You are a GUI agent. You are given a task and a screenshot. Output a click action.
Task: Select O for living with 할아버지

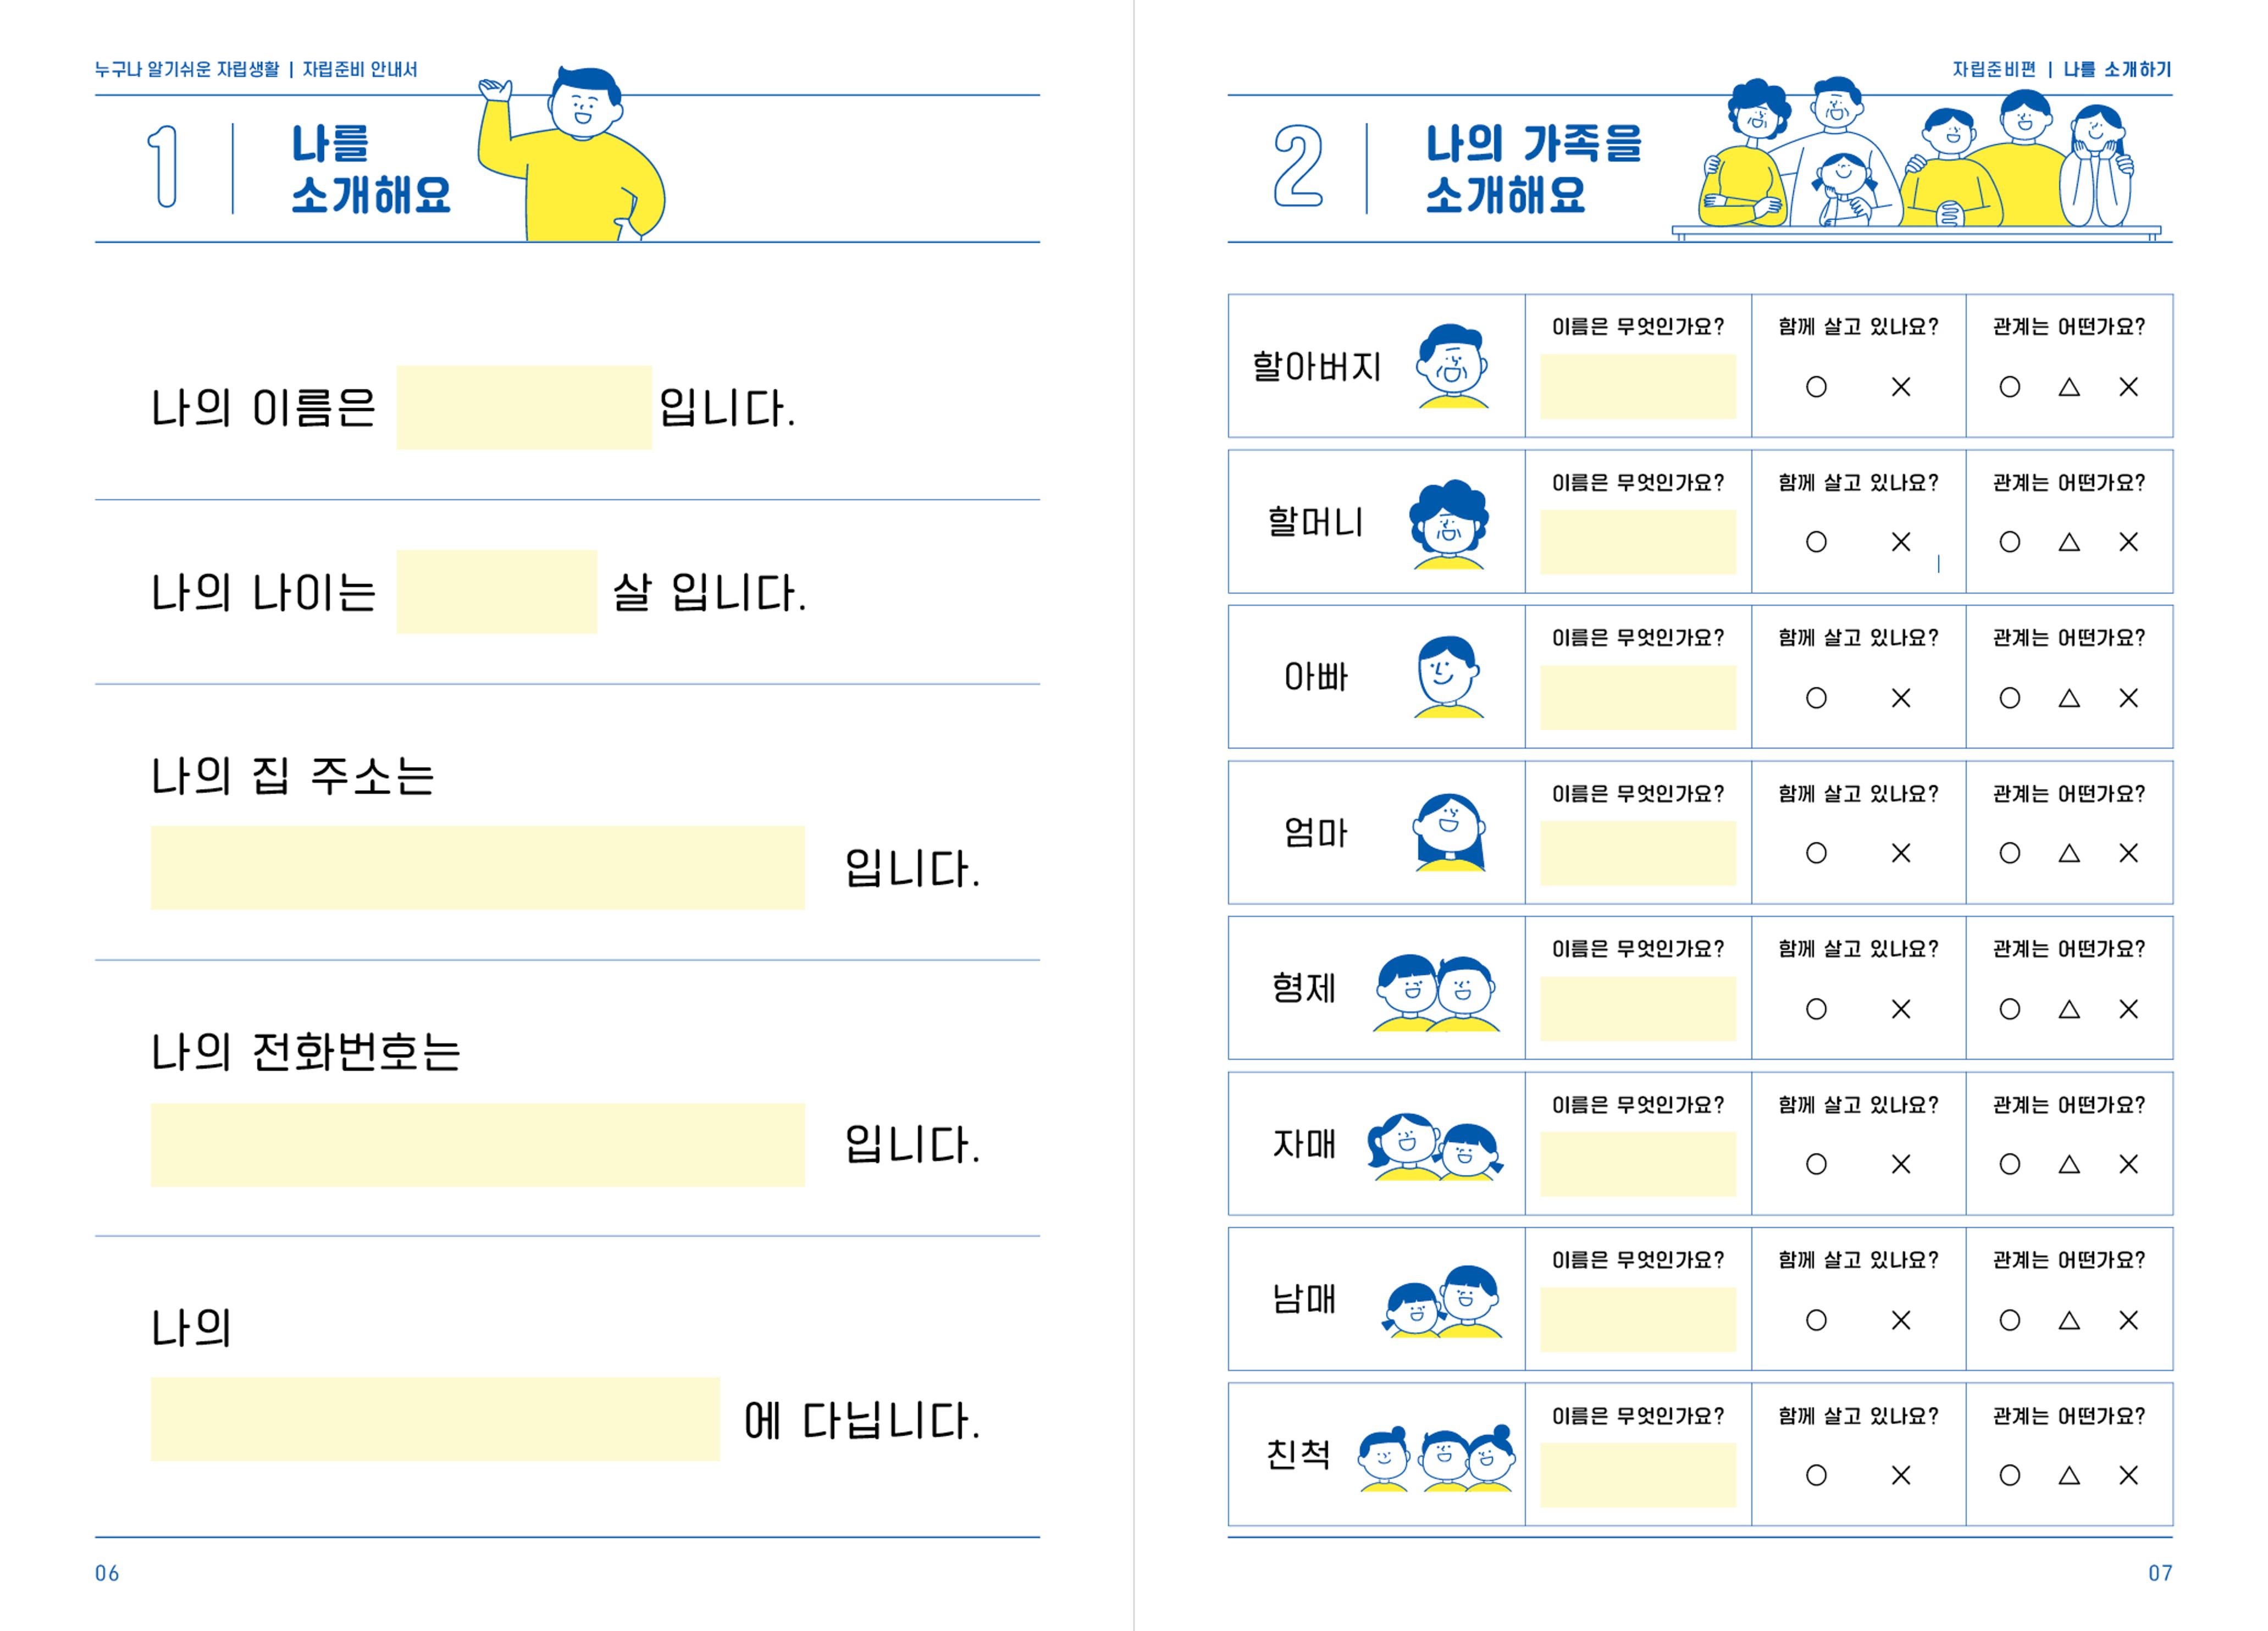click(x=1816, y=387)
